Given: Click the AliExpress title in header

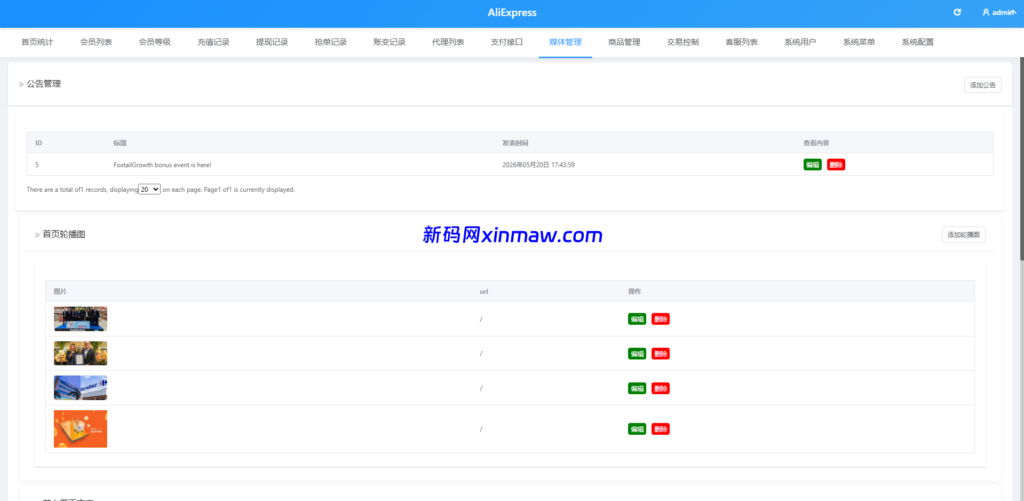Looking at the screenshot, I should 512,12.
